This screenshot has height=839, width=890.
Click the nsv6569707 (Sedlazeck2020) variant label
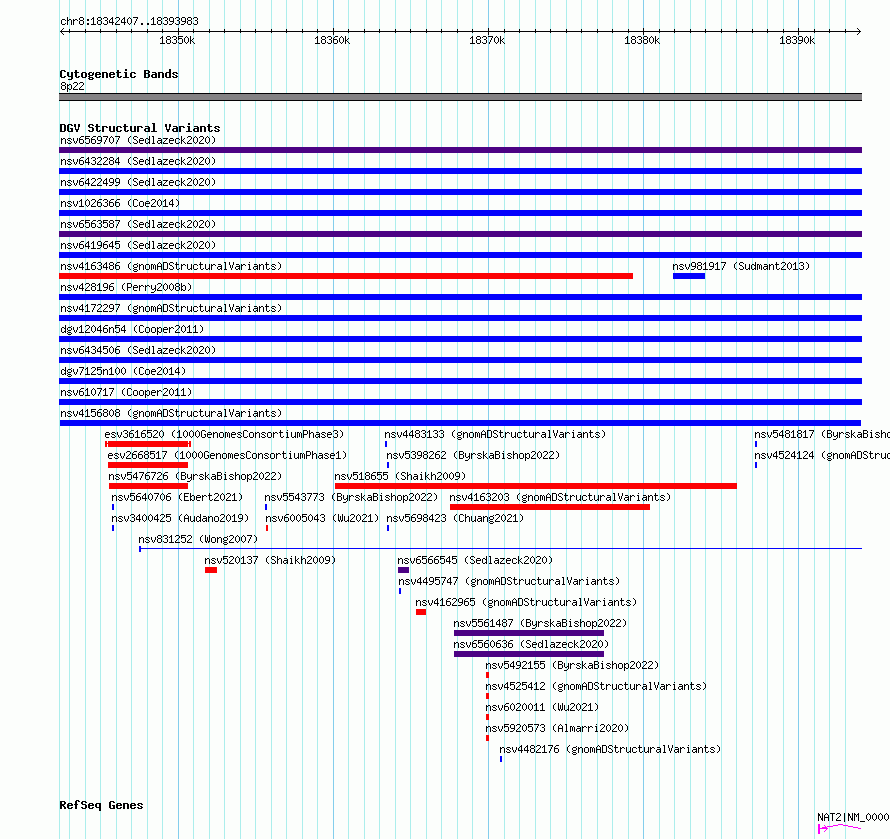pos(138,140)
